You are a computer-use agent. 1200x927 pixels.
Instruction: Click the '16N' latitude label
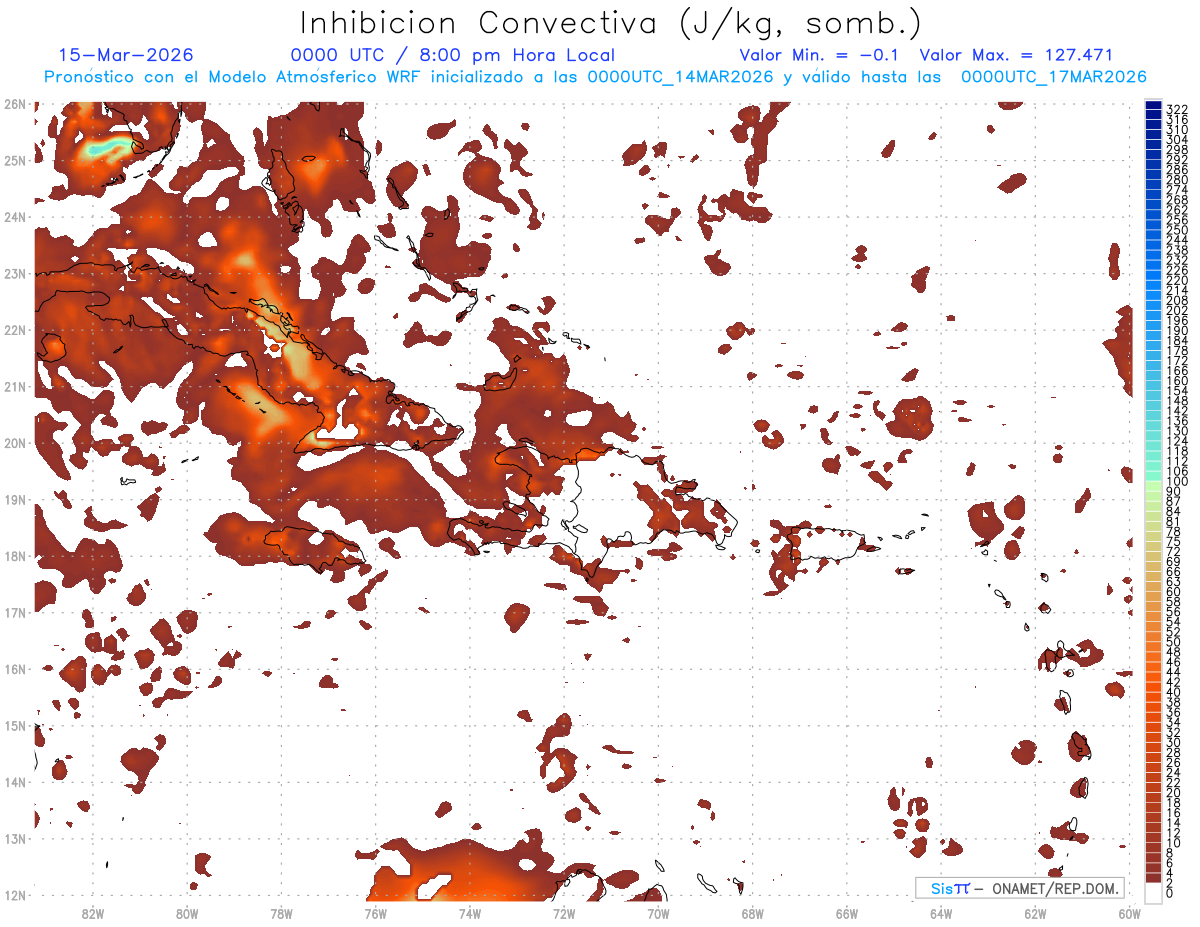tap(15, 669)
